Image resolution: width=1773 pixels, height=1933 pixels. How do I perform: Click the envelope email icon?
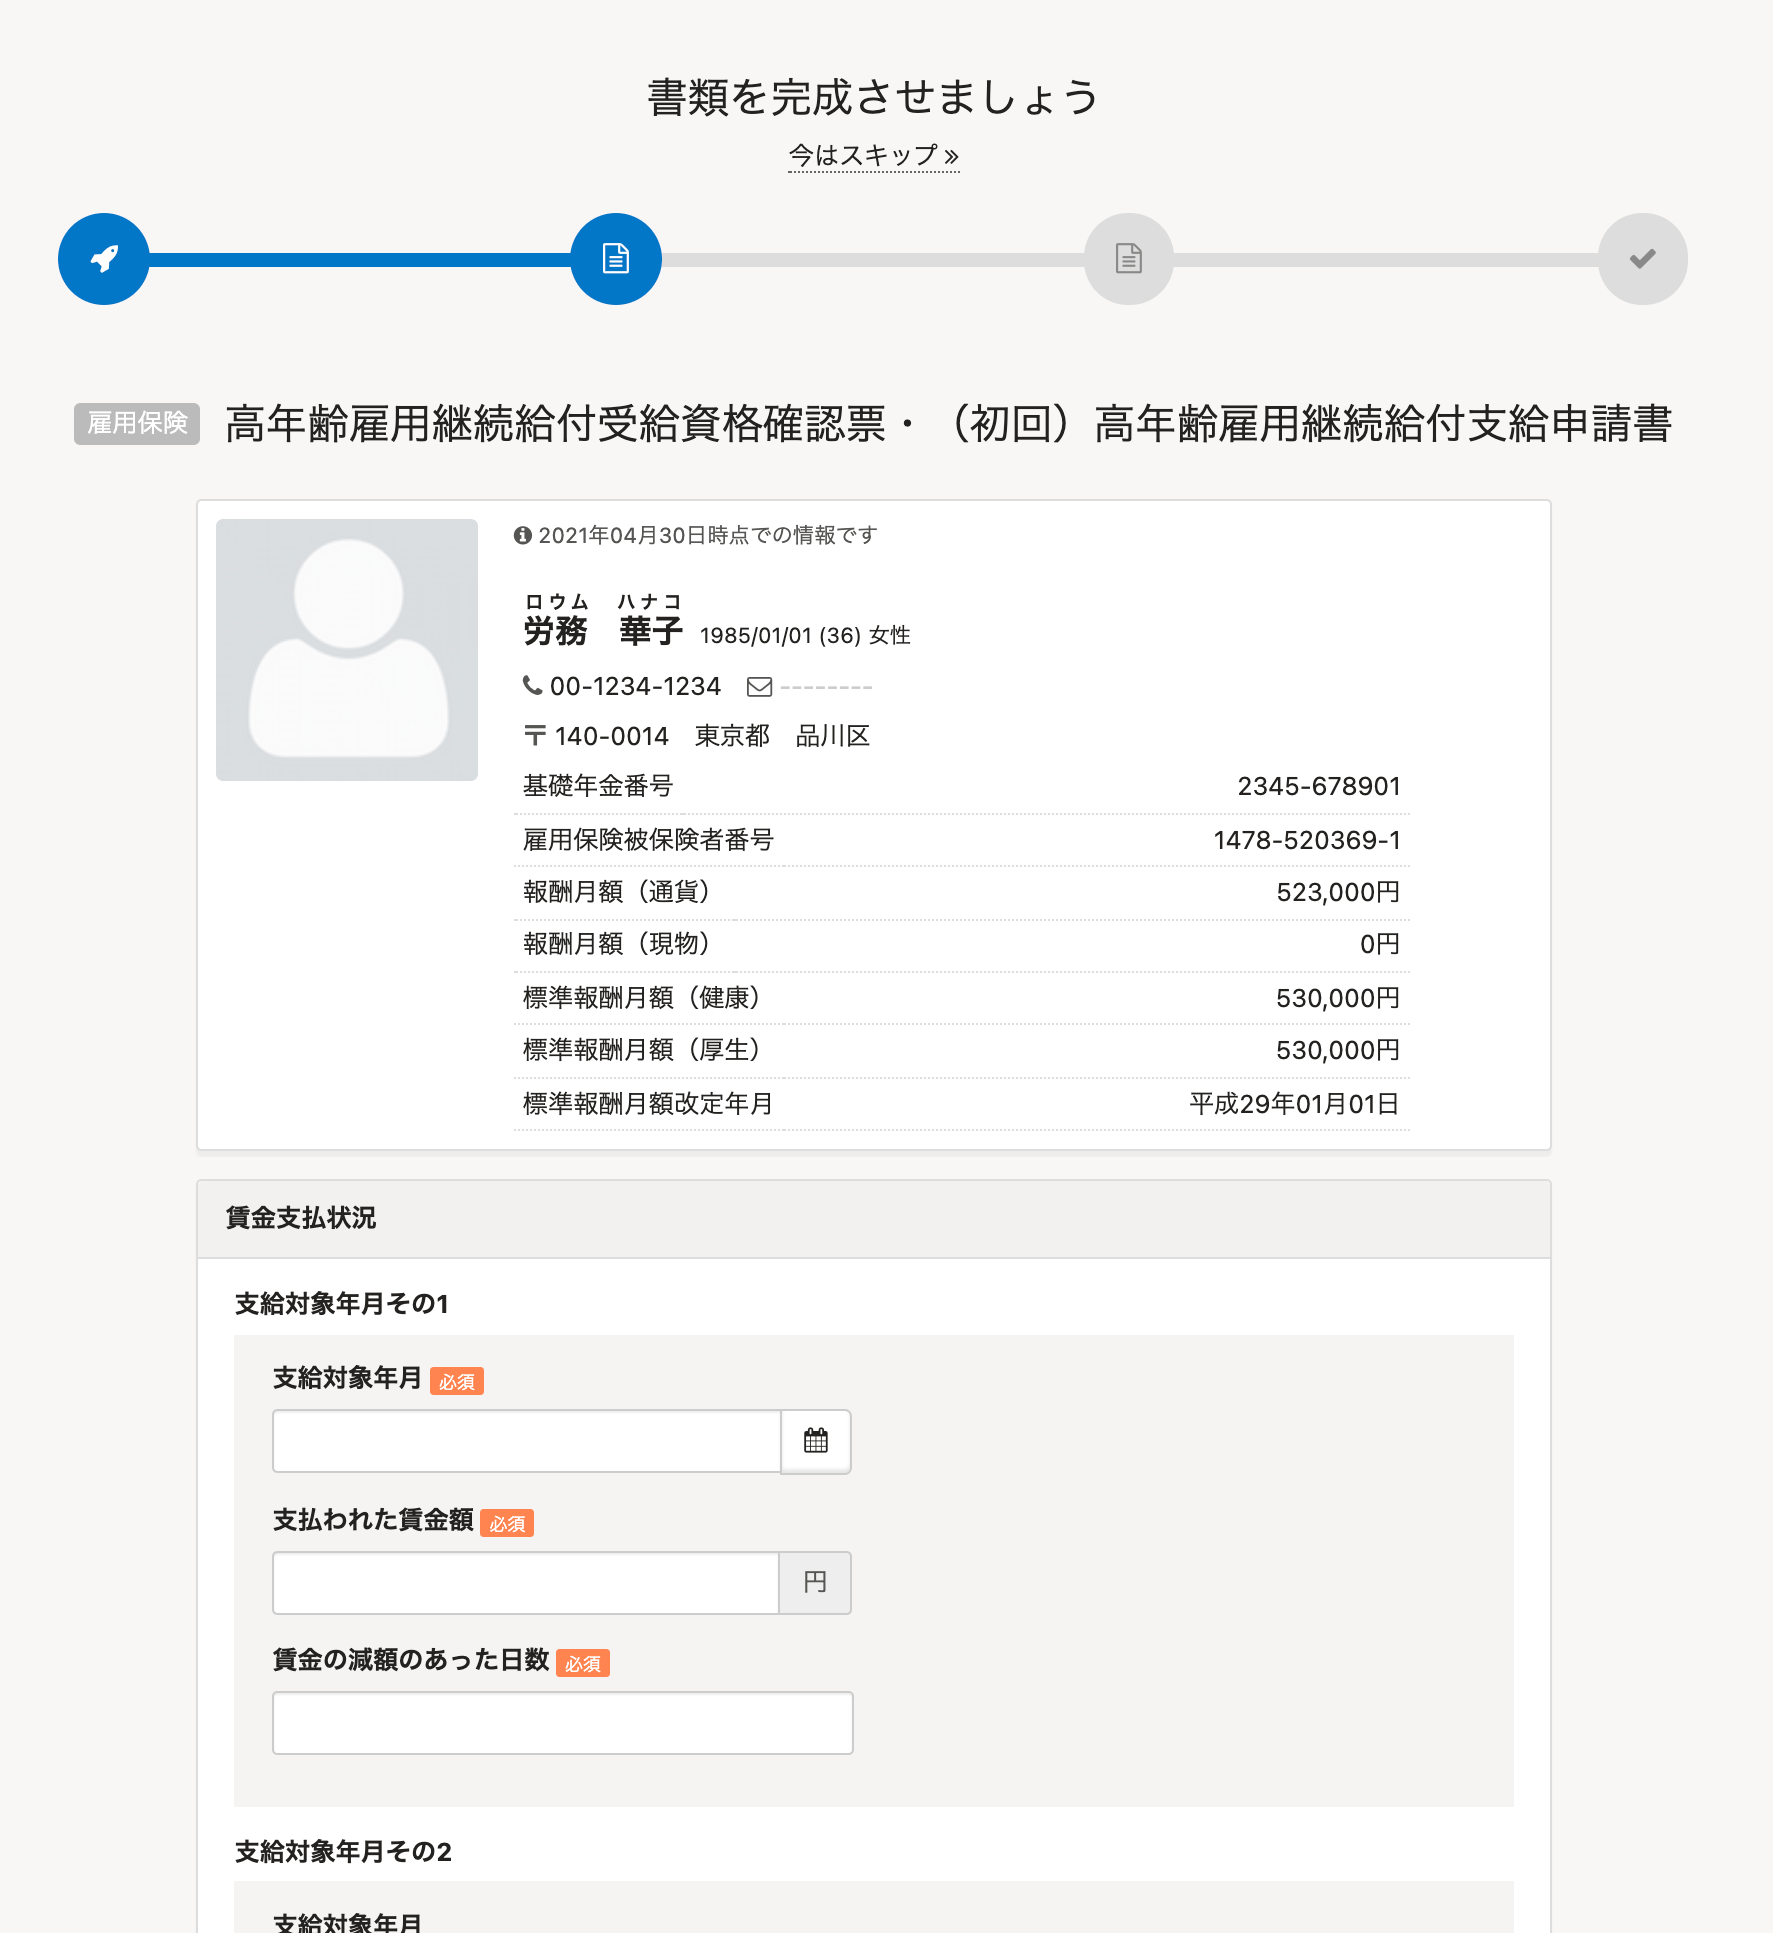760,686
